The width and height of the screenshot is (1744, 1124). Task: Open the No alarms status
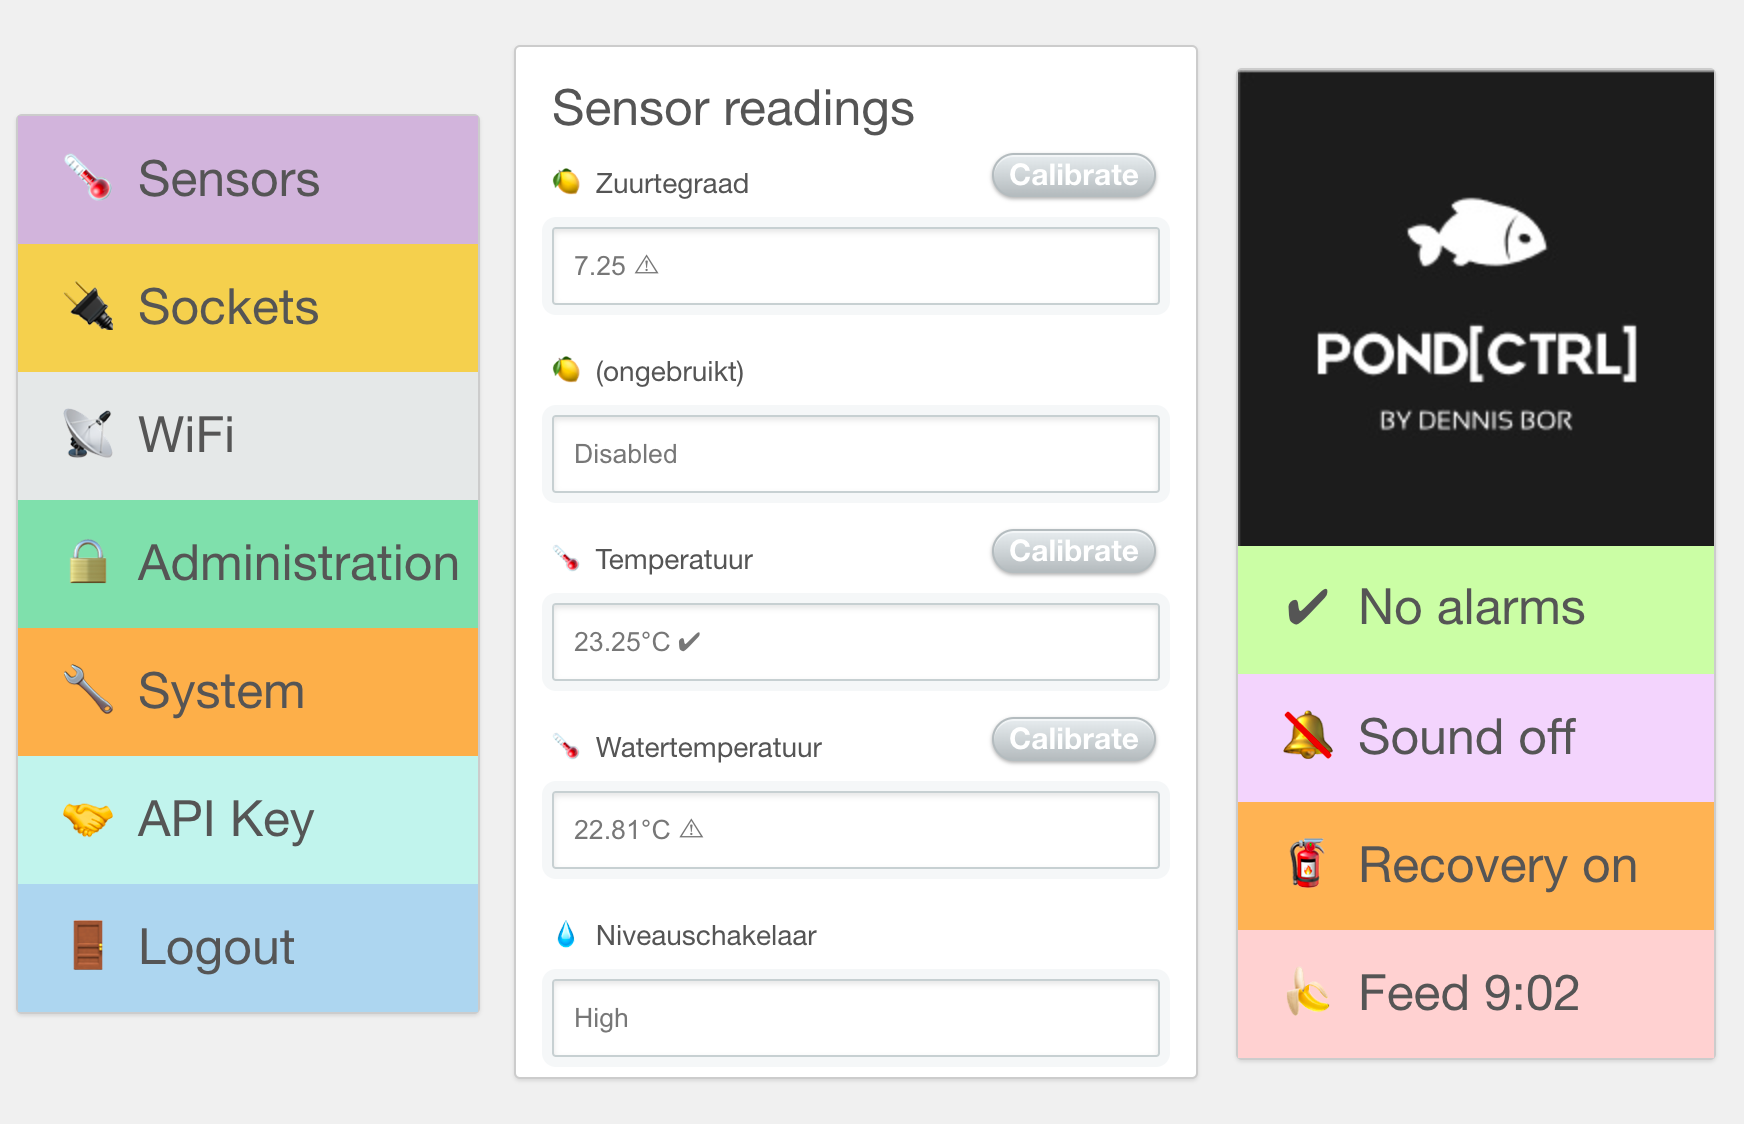[1475, 609]
